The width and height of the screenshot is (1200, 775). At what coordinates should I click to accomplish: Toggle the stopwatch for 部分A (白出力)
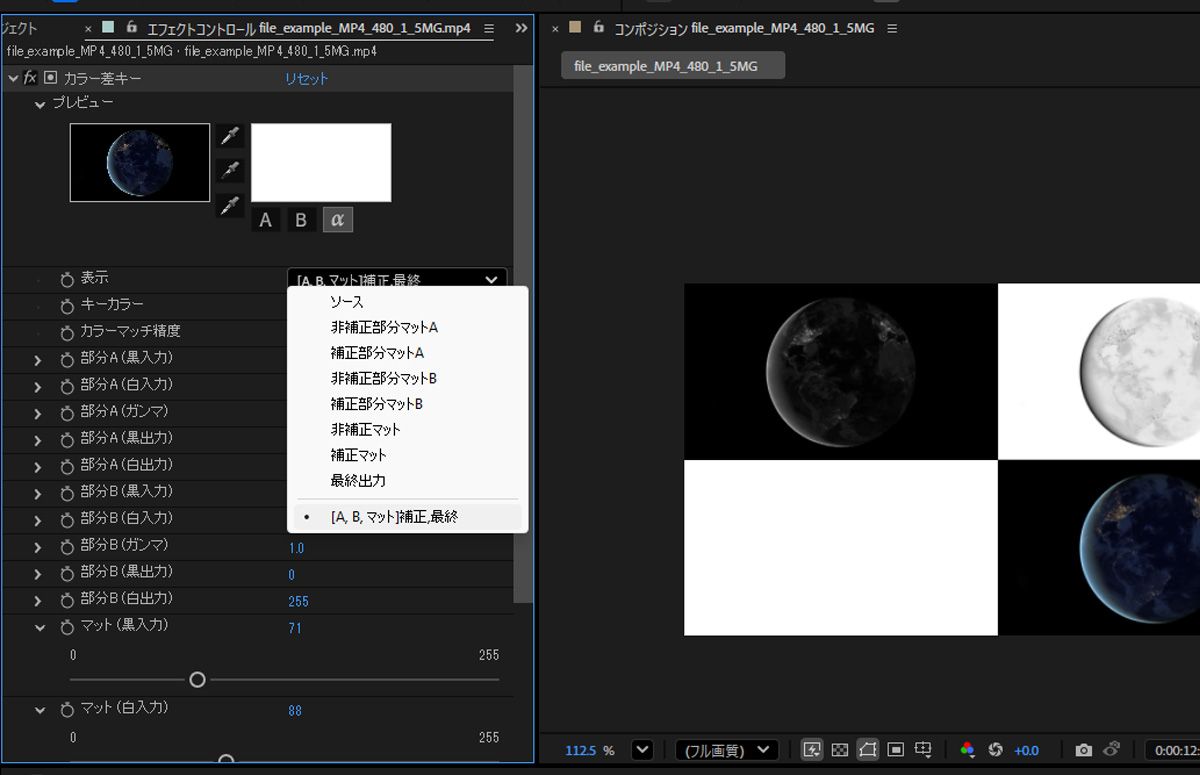[67, 466]
